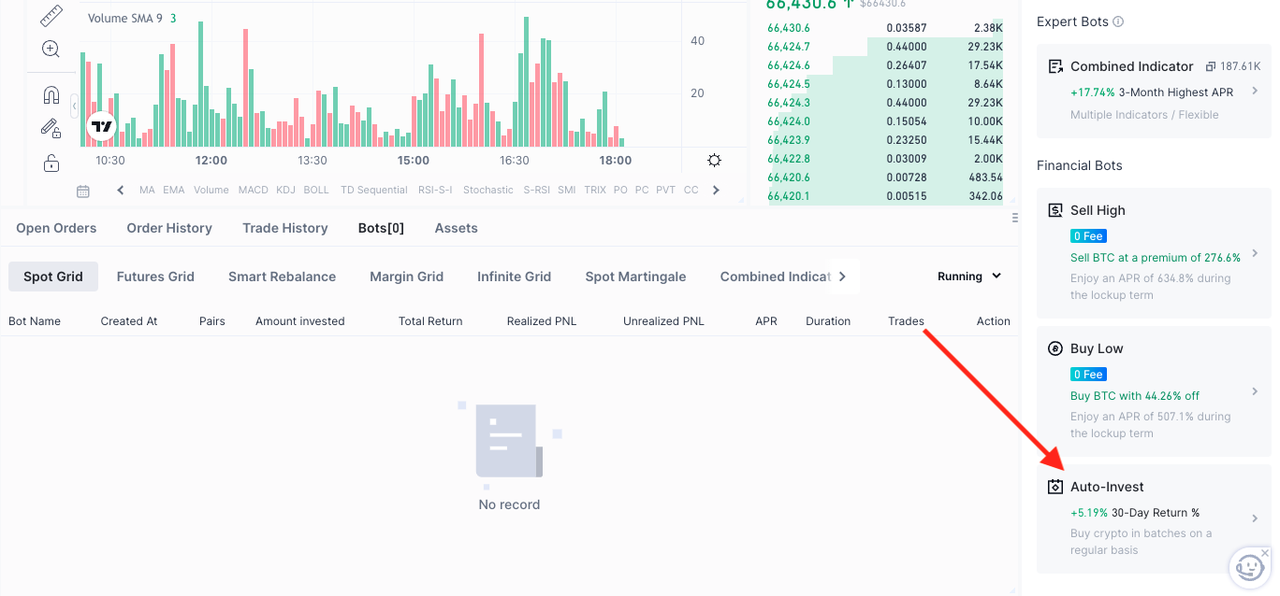Screen dimensions: 1280x596
Task: Open chart settings gear icon
Action: click(714, 160)
